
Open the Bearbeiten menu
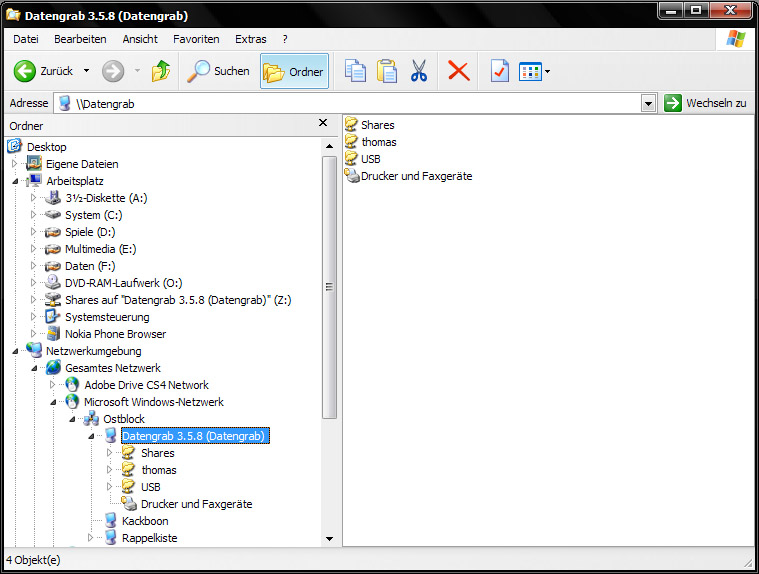point(80,39)
